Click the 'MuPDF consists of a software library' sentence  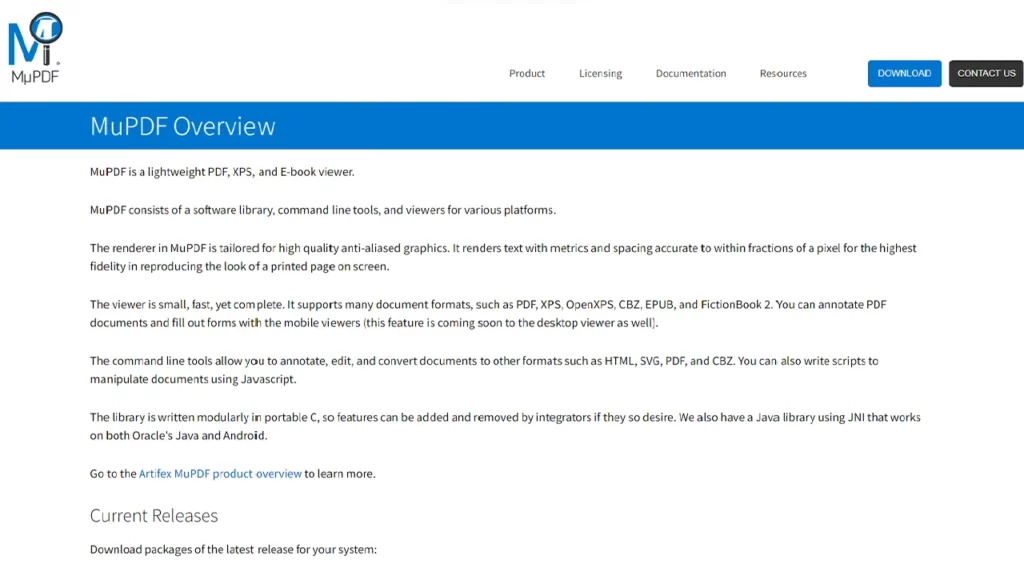322,210
